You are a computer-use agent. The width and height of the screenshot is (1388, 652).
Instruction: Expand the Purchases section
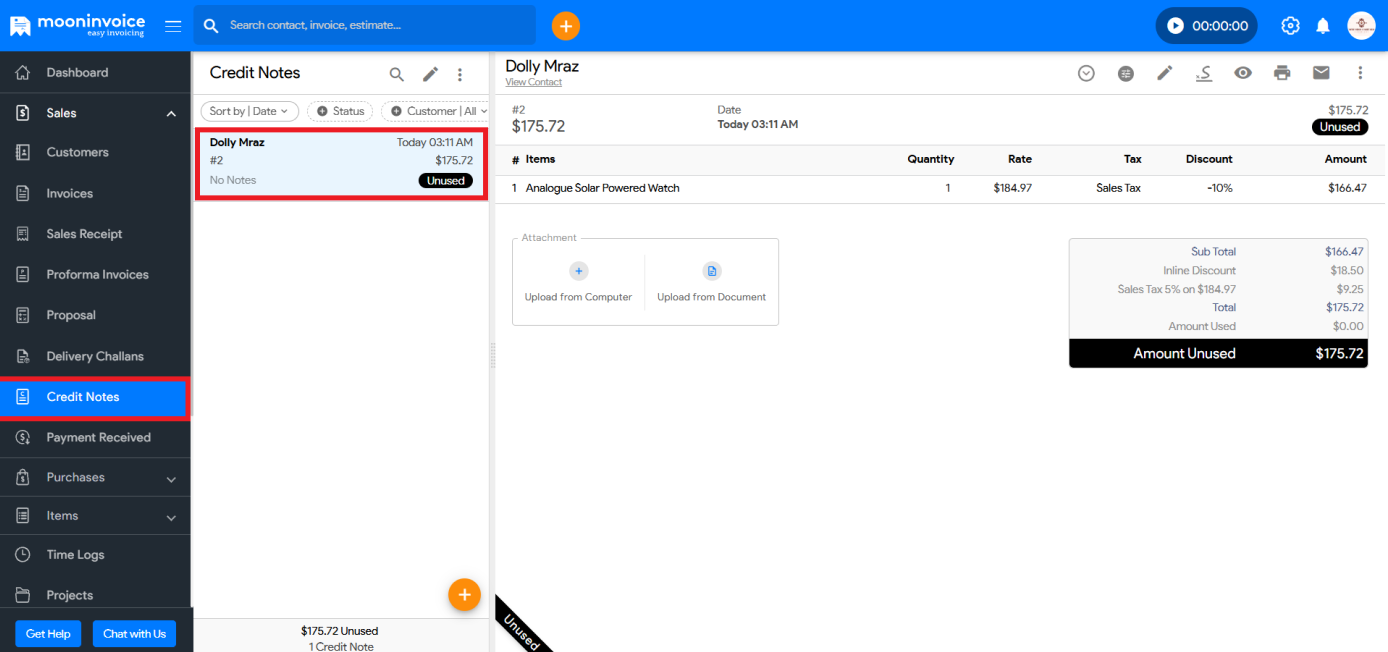coord(95,477)
